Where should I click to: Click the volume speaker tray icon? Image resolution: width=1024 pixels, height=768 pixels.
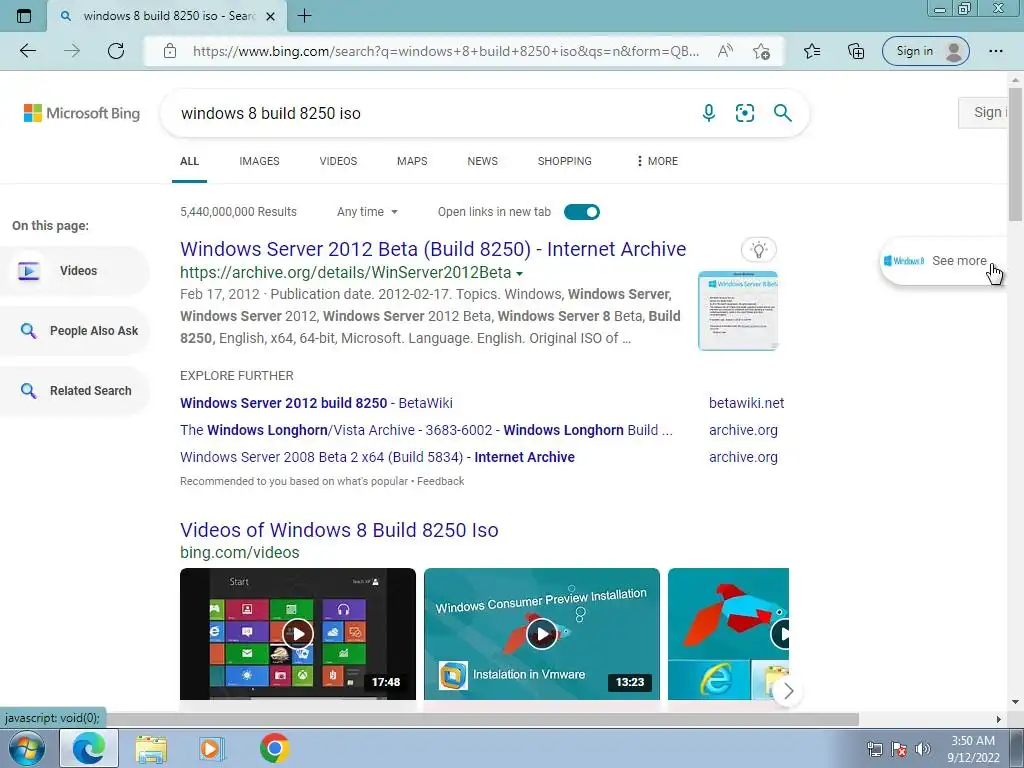tap(923, 749)
